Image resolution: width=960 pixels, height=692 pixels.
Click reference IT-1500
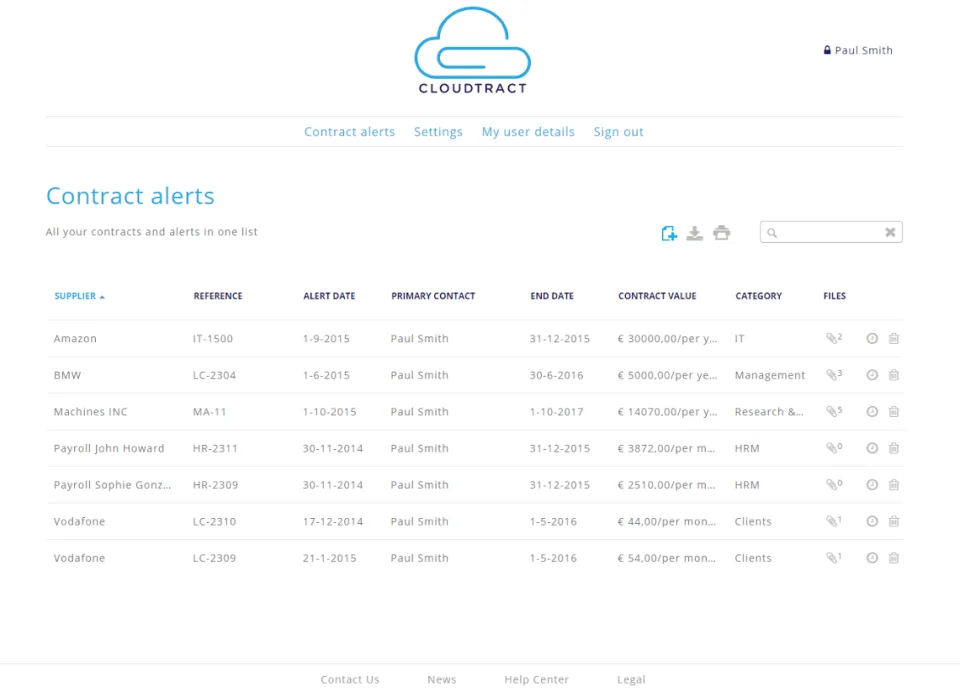click(x=212, y=338)
